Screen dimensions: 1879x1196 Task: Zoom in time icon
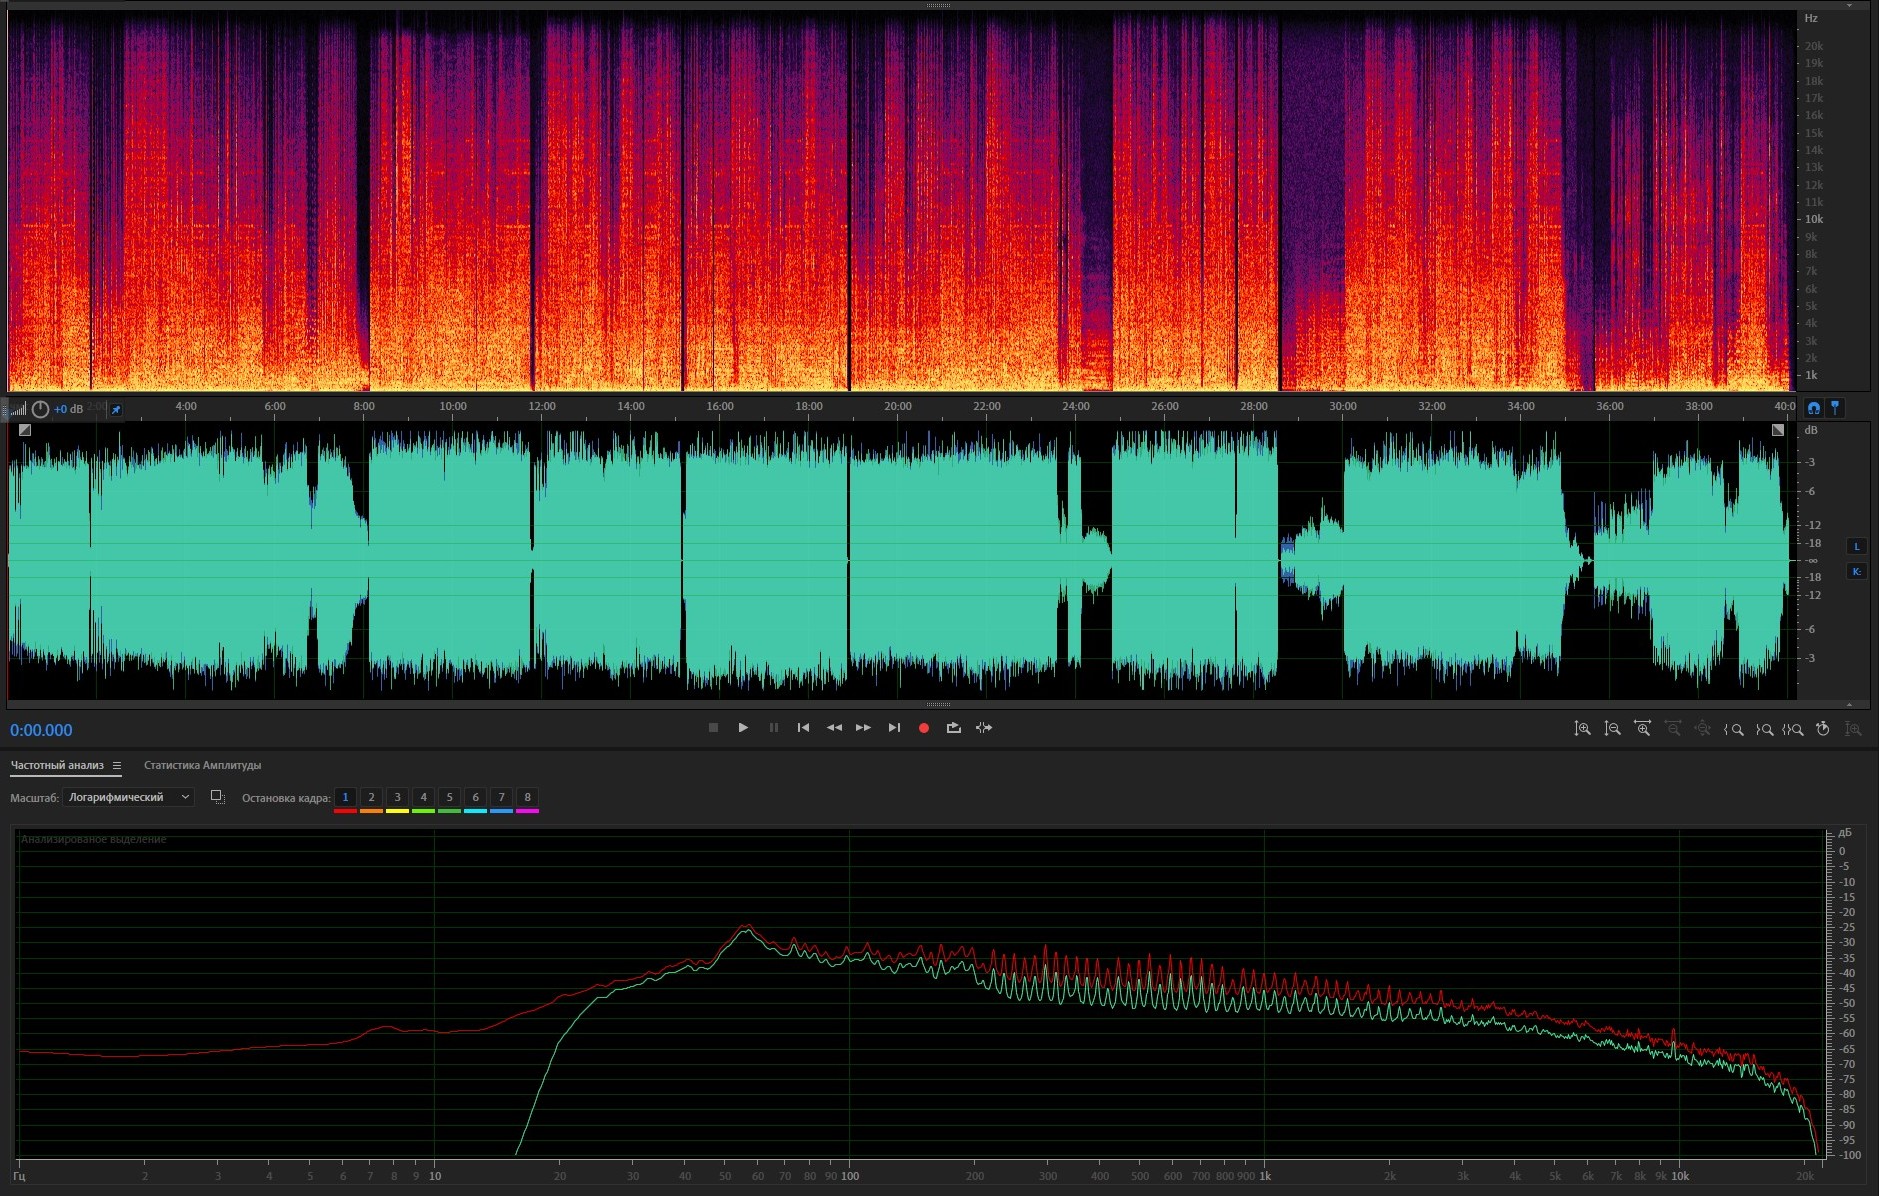pyautogui.click(x=1642, y=729)
